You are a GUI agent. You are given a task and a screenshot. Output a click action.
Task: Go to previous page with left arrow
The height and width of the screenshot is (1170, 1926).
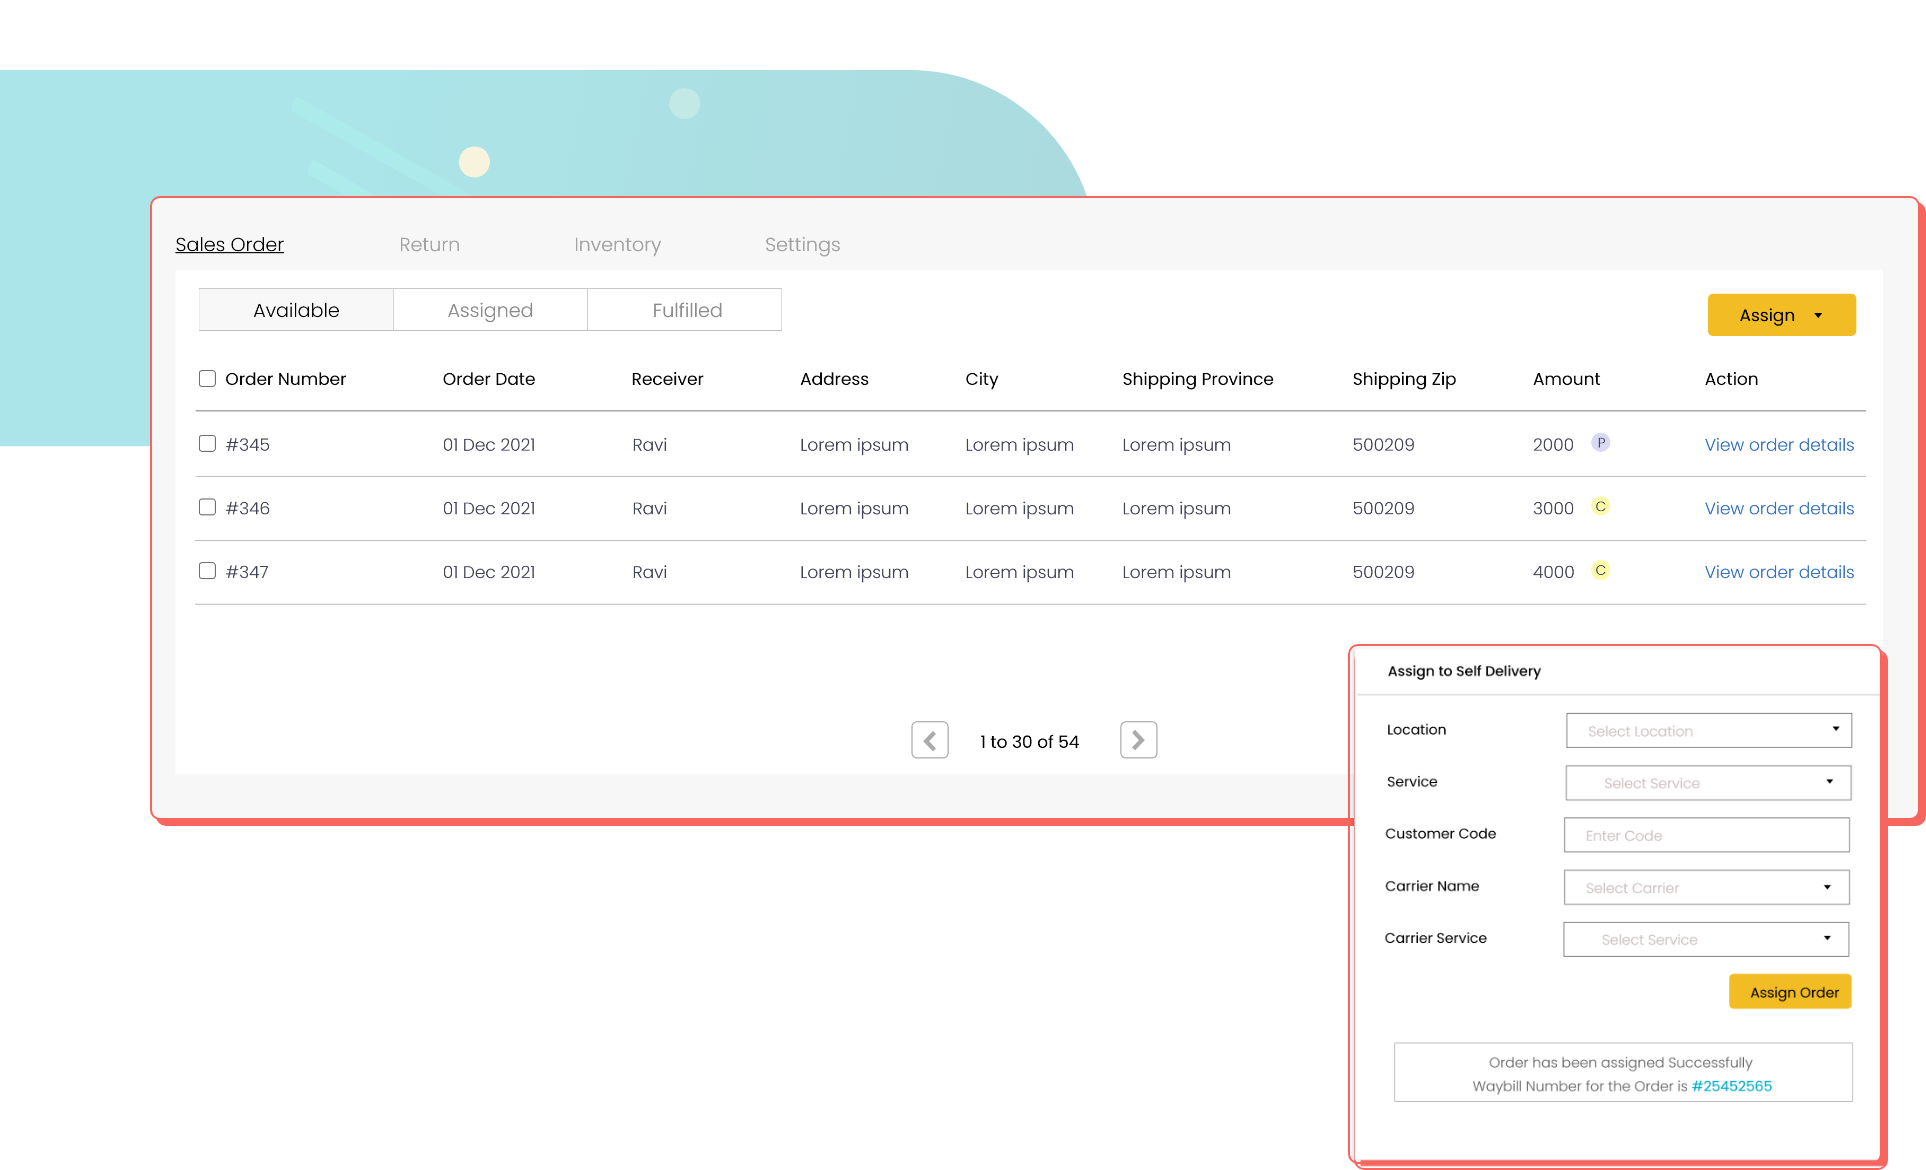(x=930, y=740)
